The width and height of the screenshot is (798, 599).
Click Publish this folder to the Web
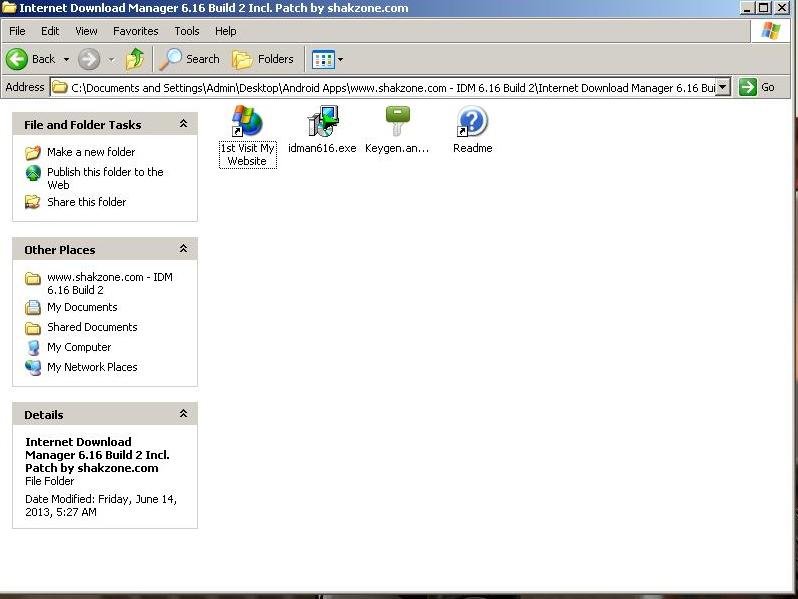(105, 178)
